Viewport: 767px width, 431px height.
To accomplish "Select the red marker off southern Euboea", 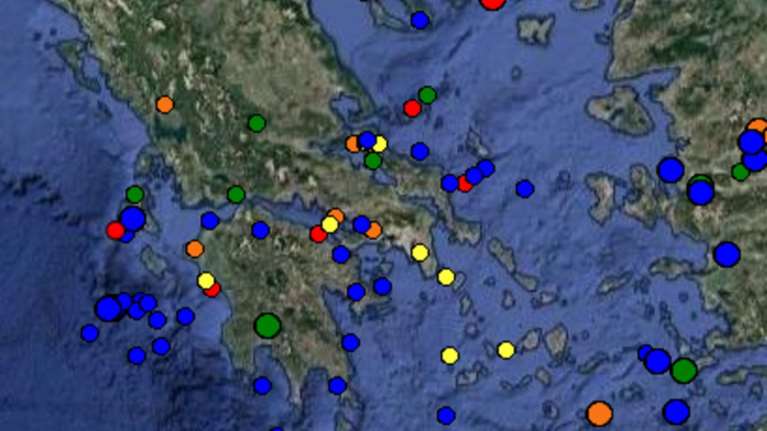I will (x=465, y=185).
